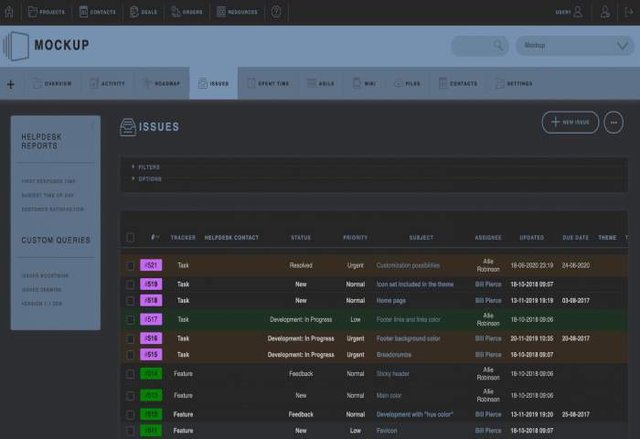Open the Mockup project dropdown

pos(575,45)
